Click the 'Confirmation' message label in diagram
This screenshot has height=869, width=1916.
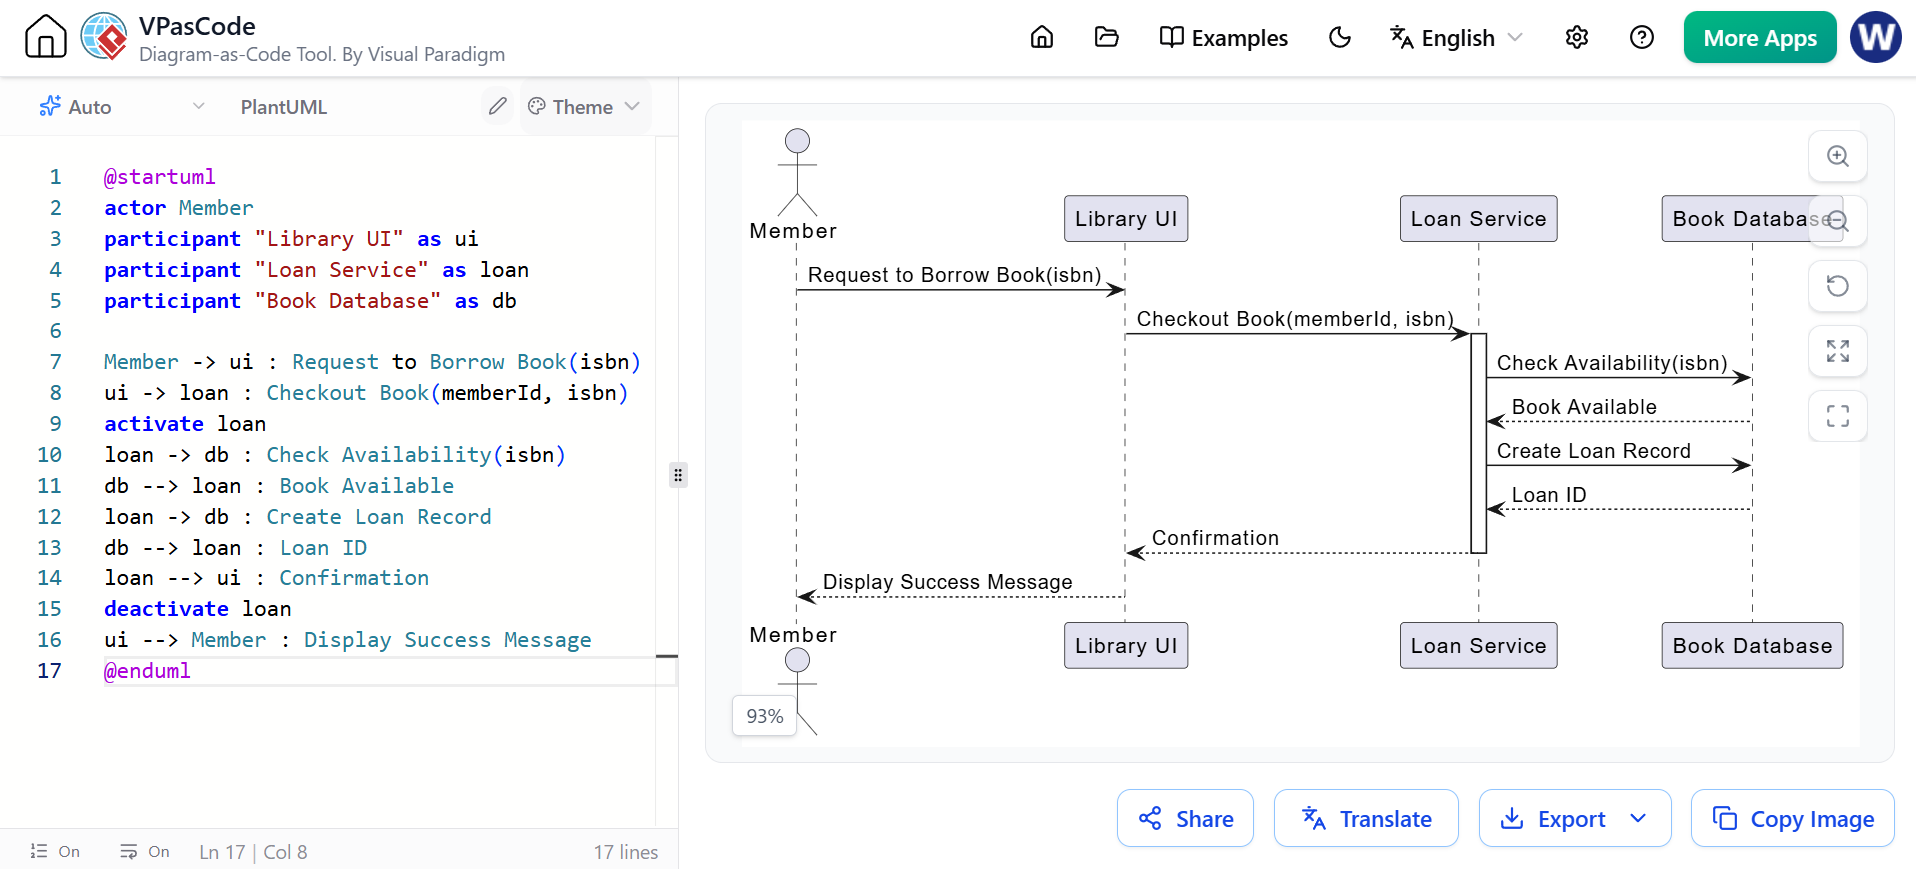click(x=1215, y=538)
